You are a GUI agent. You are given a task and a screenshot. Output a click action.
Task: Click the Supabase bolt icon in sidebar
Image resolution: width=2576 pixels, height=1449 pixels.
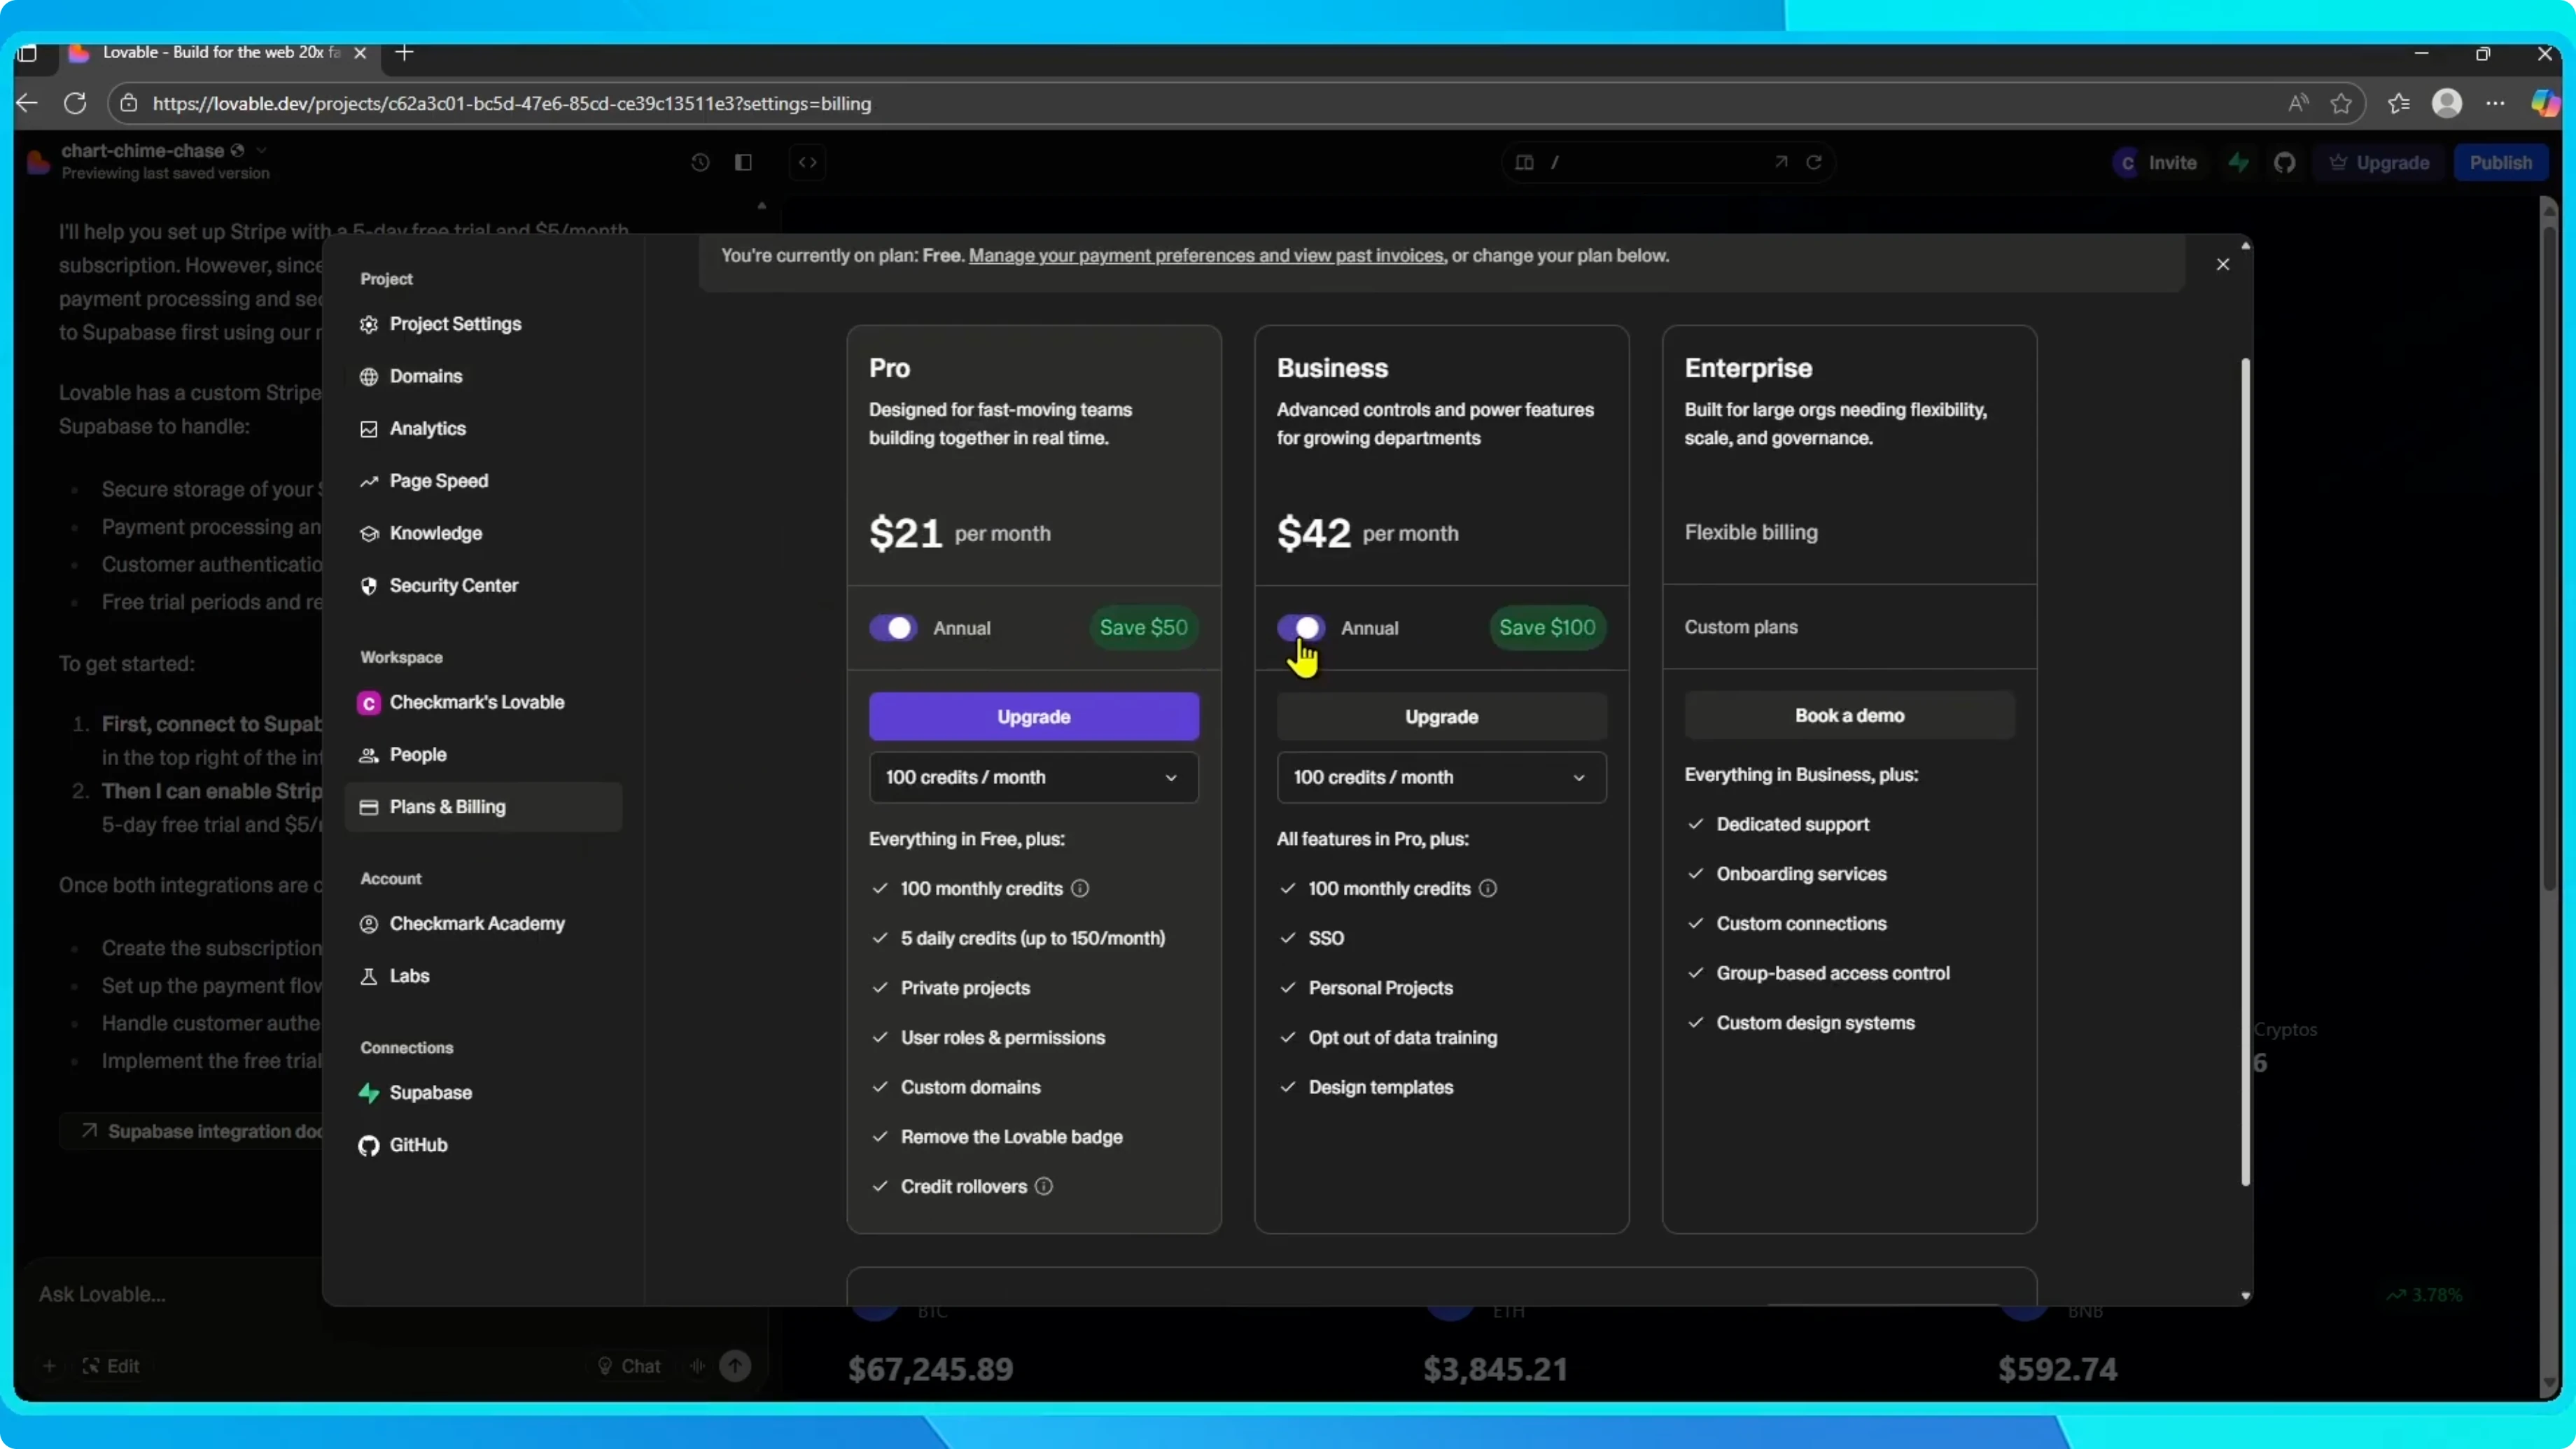click(x=369, y=1093)
